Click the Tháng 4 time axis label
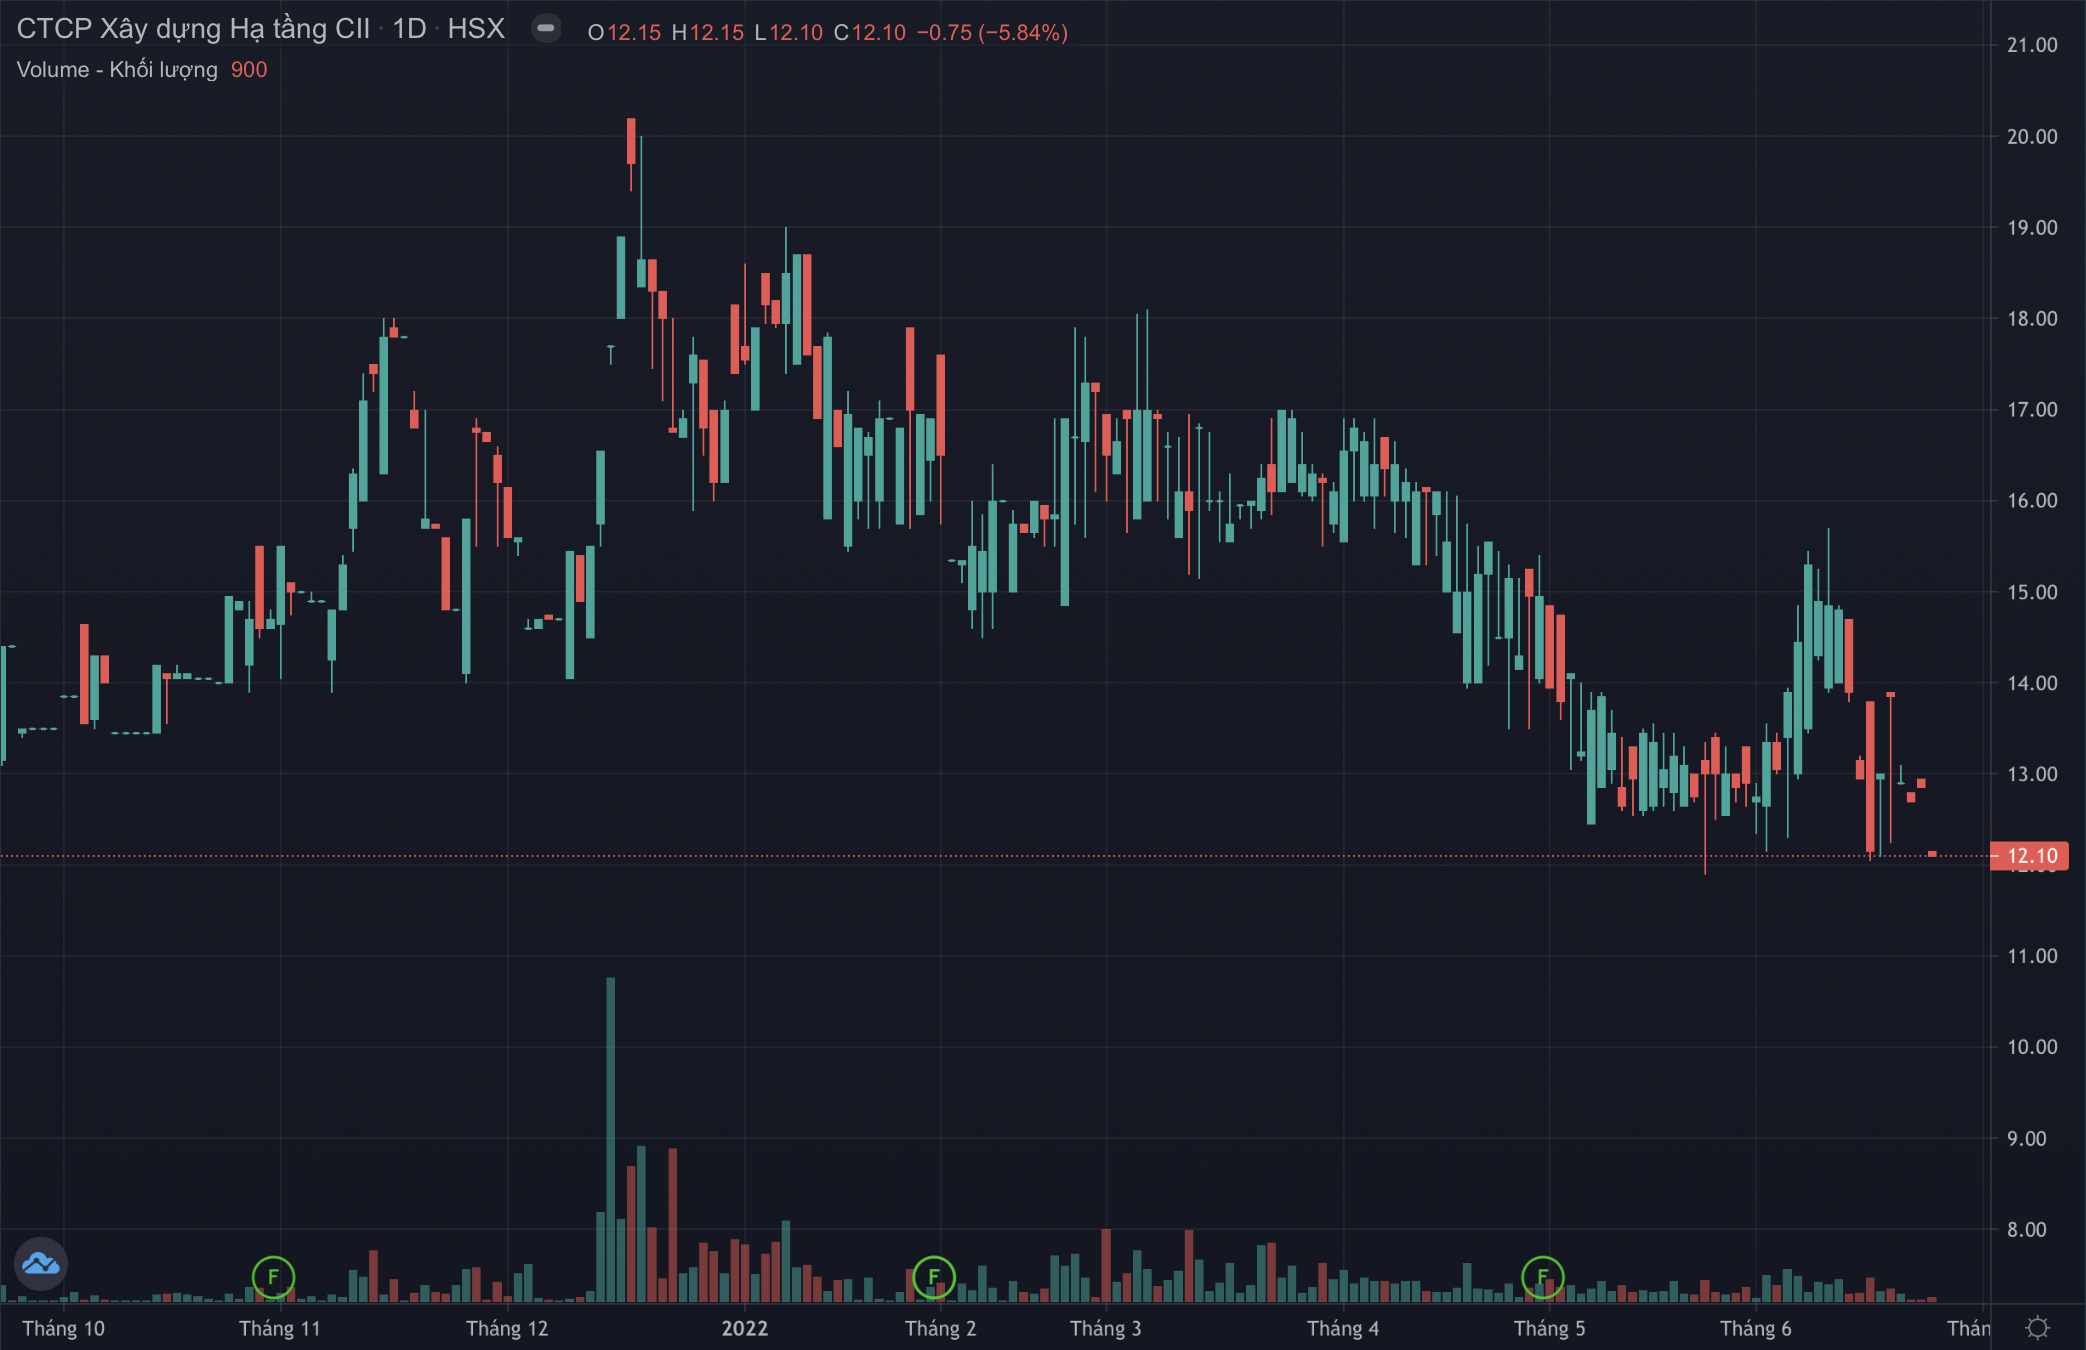The width and height of the screenshot is (2086, 1350). point(1343,1328)
